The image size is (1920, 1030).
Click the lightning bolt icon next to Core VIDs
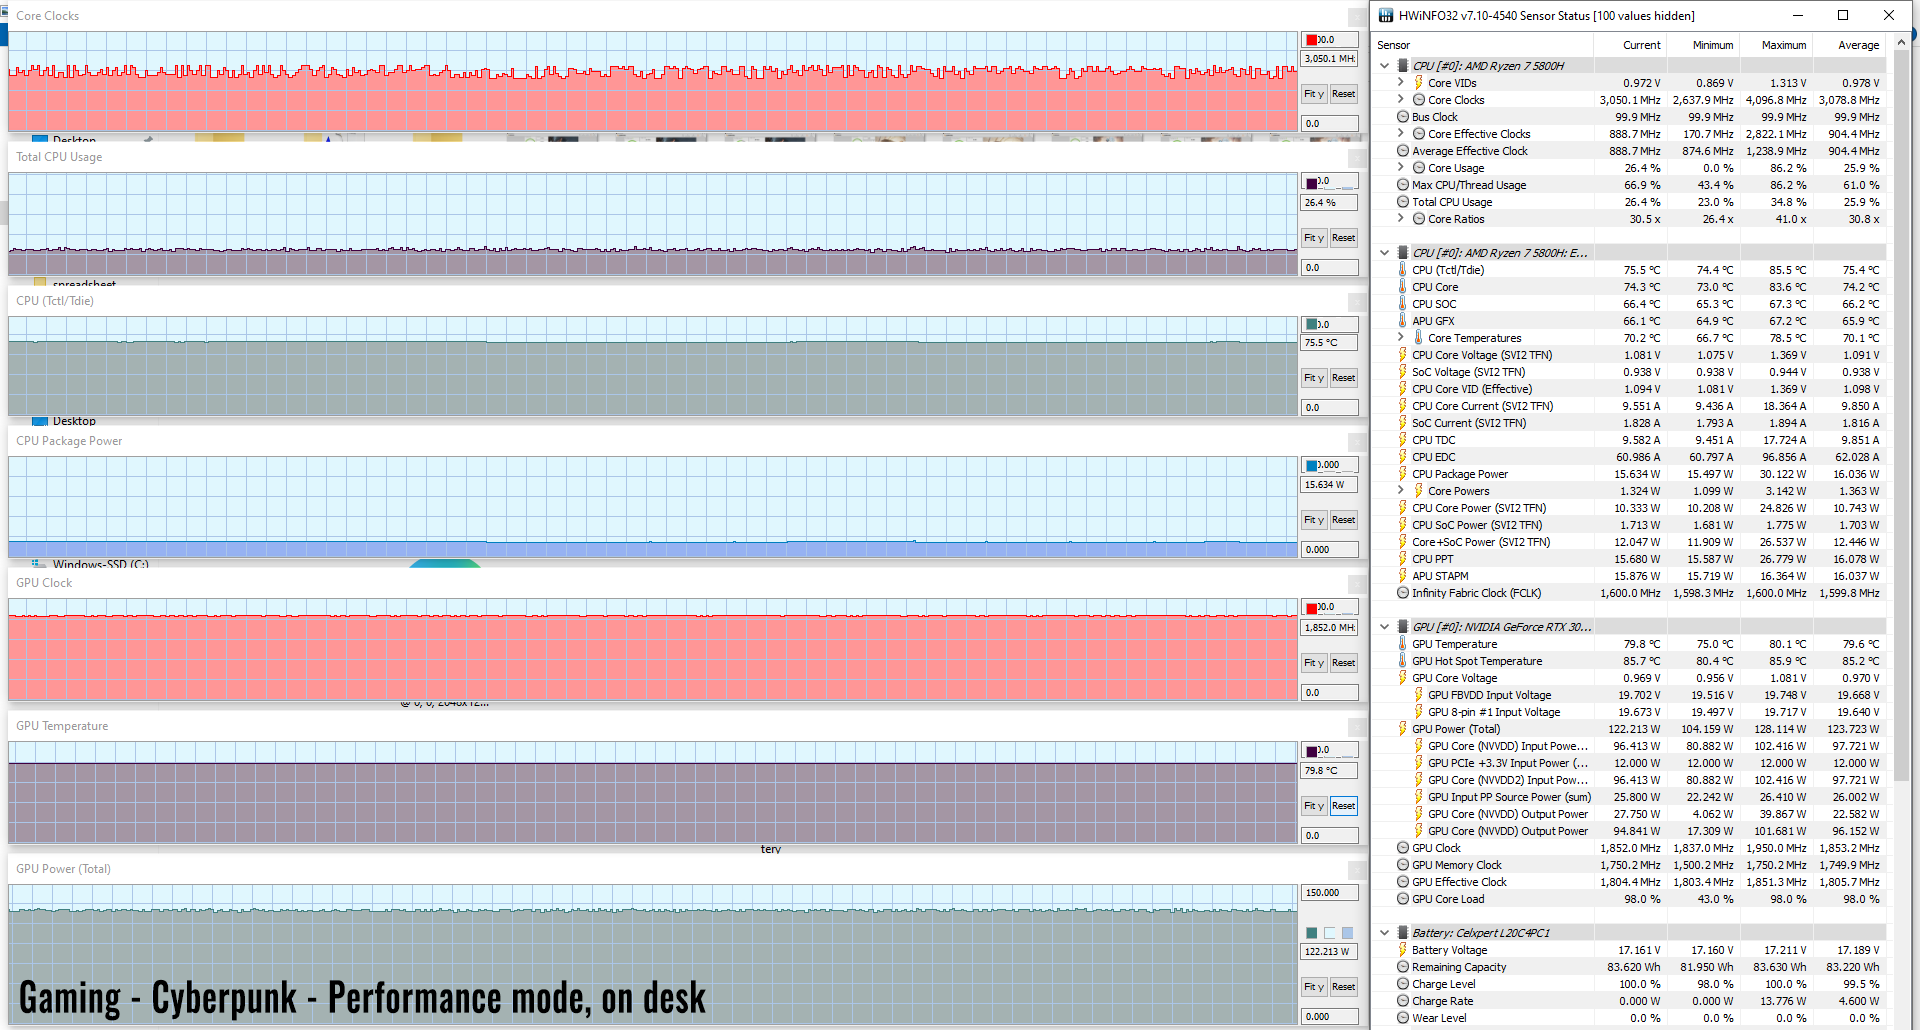click(x=1418, y=83)
